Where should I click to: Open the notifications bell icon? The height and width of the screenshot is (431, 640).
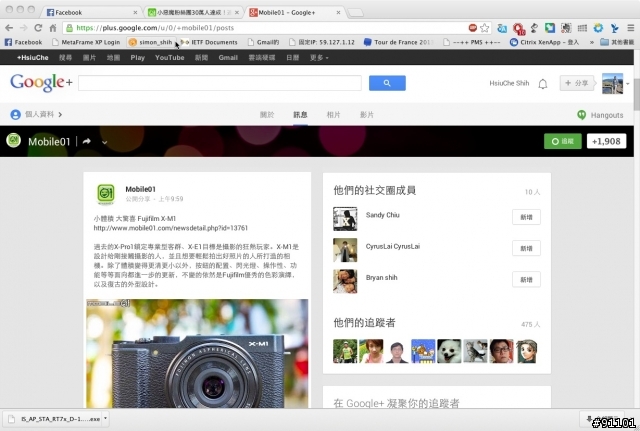[542, 84]
